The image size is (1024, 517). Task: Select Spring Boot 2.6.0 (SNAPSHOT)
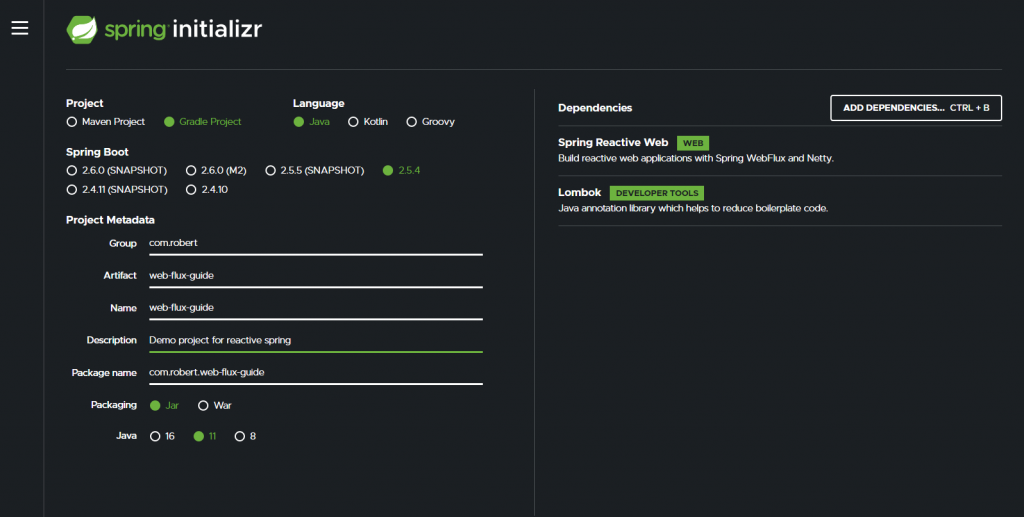117,170
